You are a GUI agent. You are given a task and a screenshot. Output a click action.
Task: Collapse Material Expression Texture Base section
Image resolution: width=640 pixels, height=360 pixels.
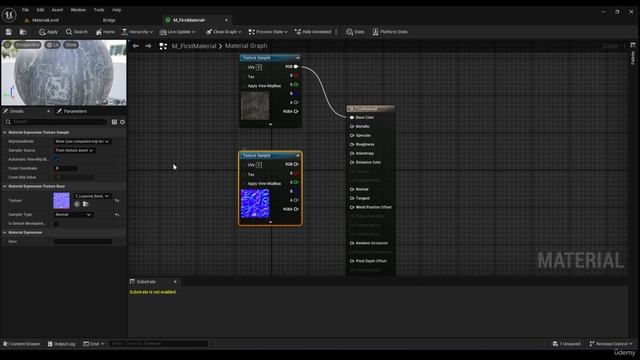click(5, 186)
